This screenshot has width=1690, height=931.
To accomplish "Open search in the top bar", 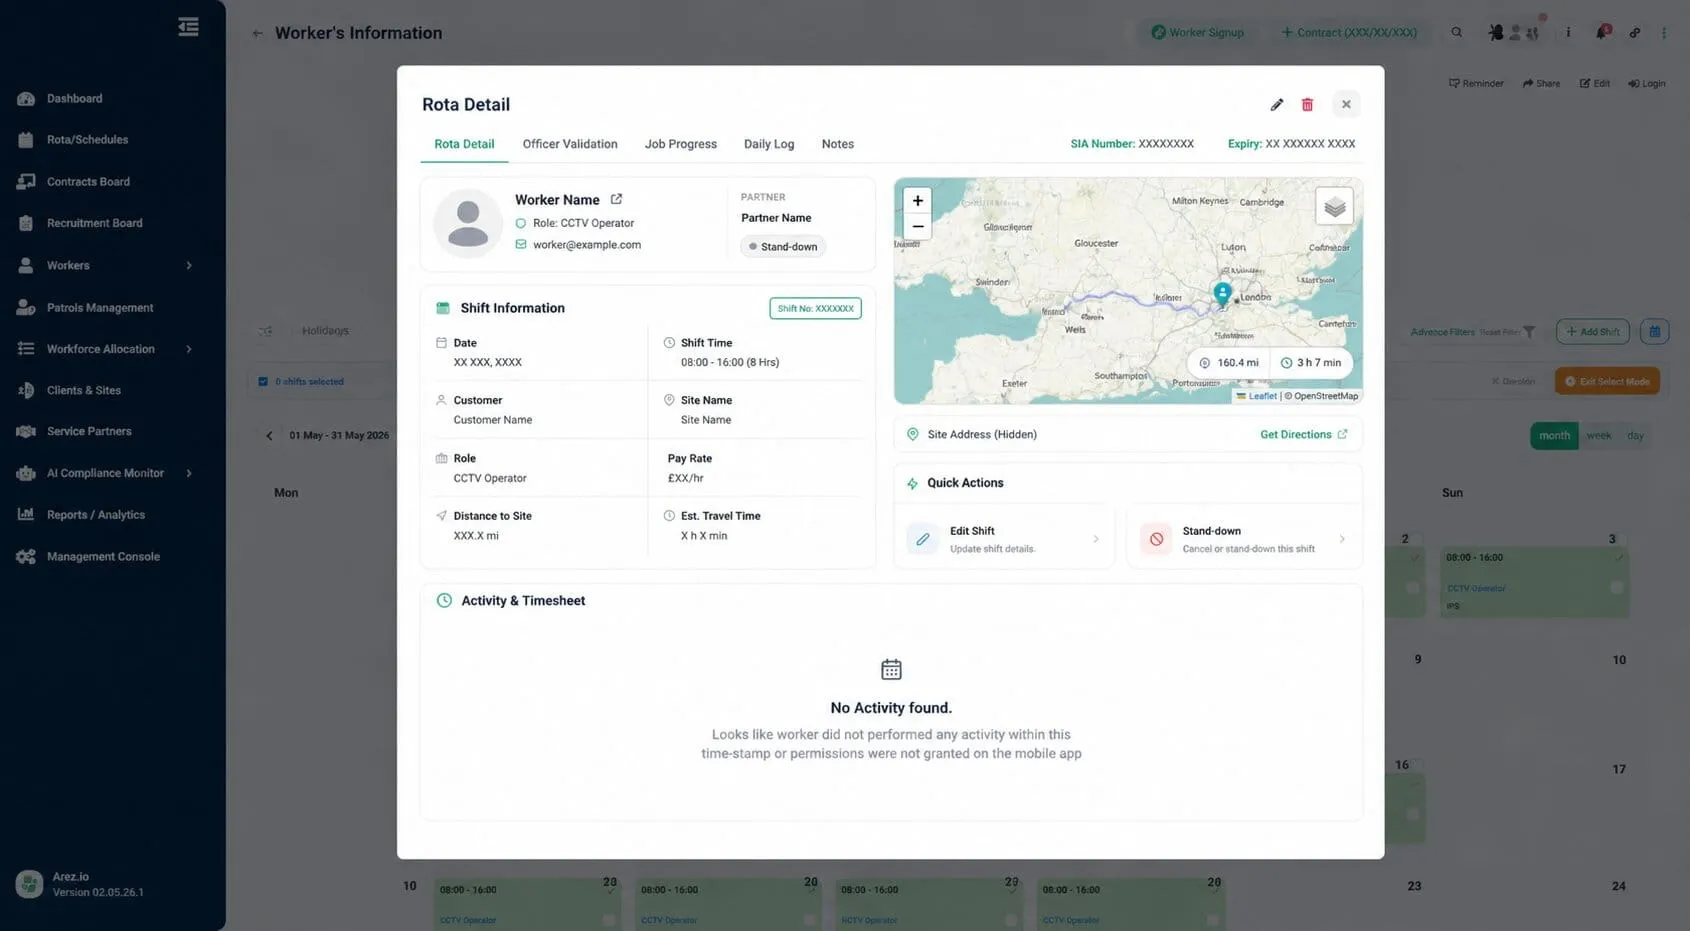I will 1456,32.
